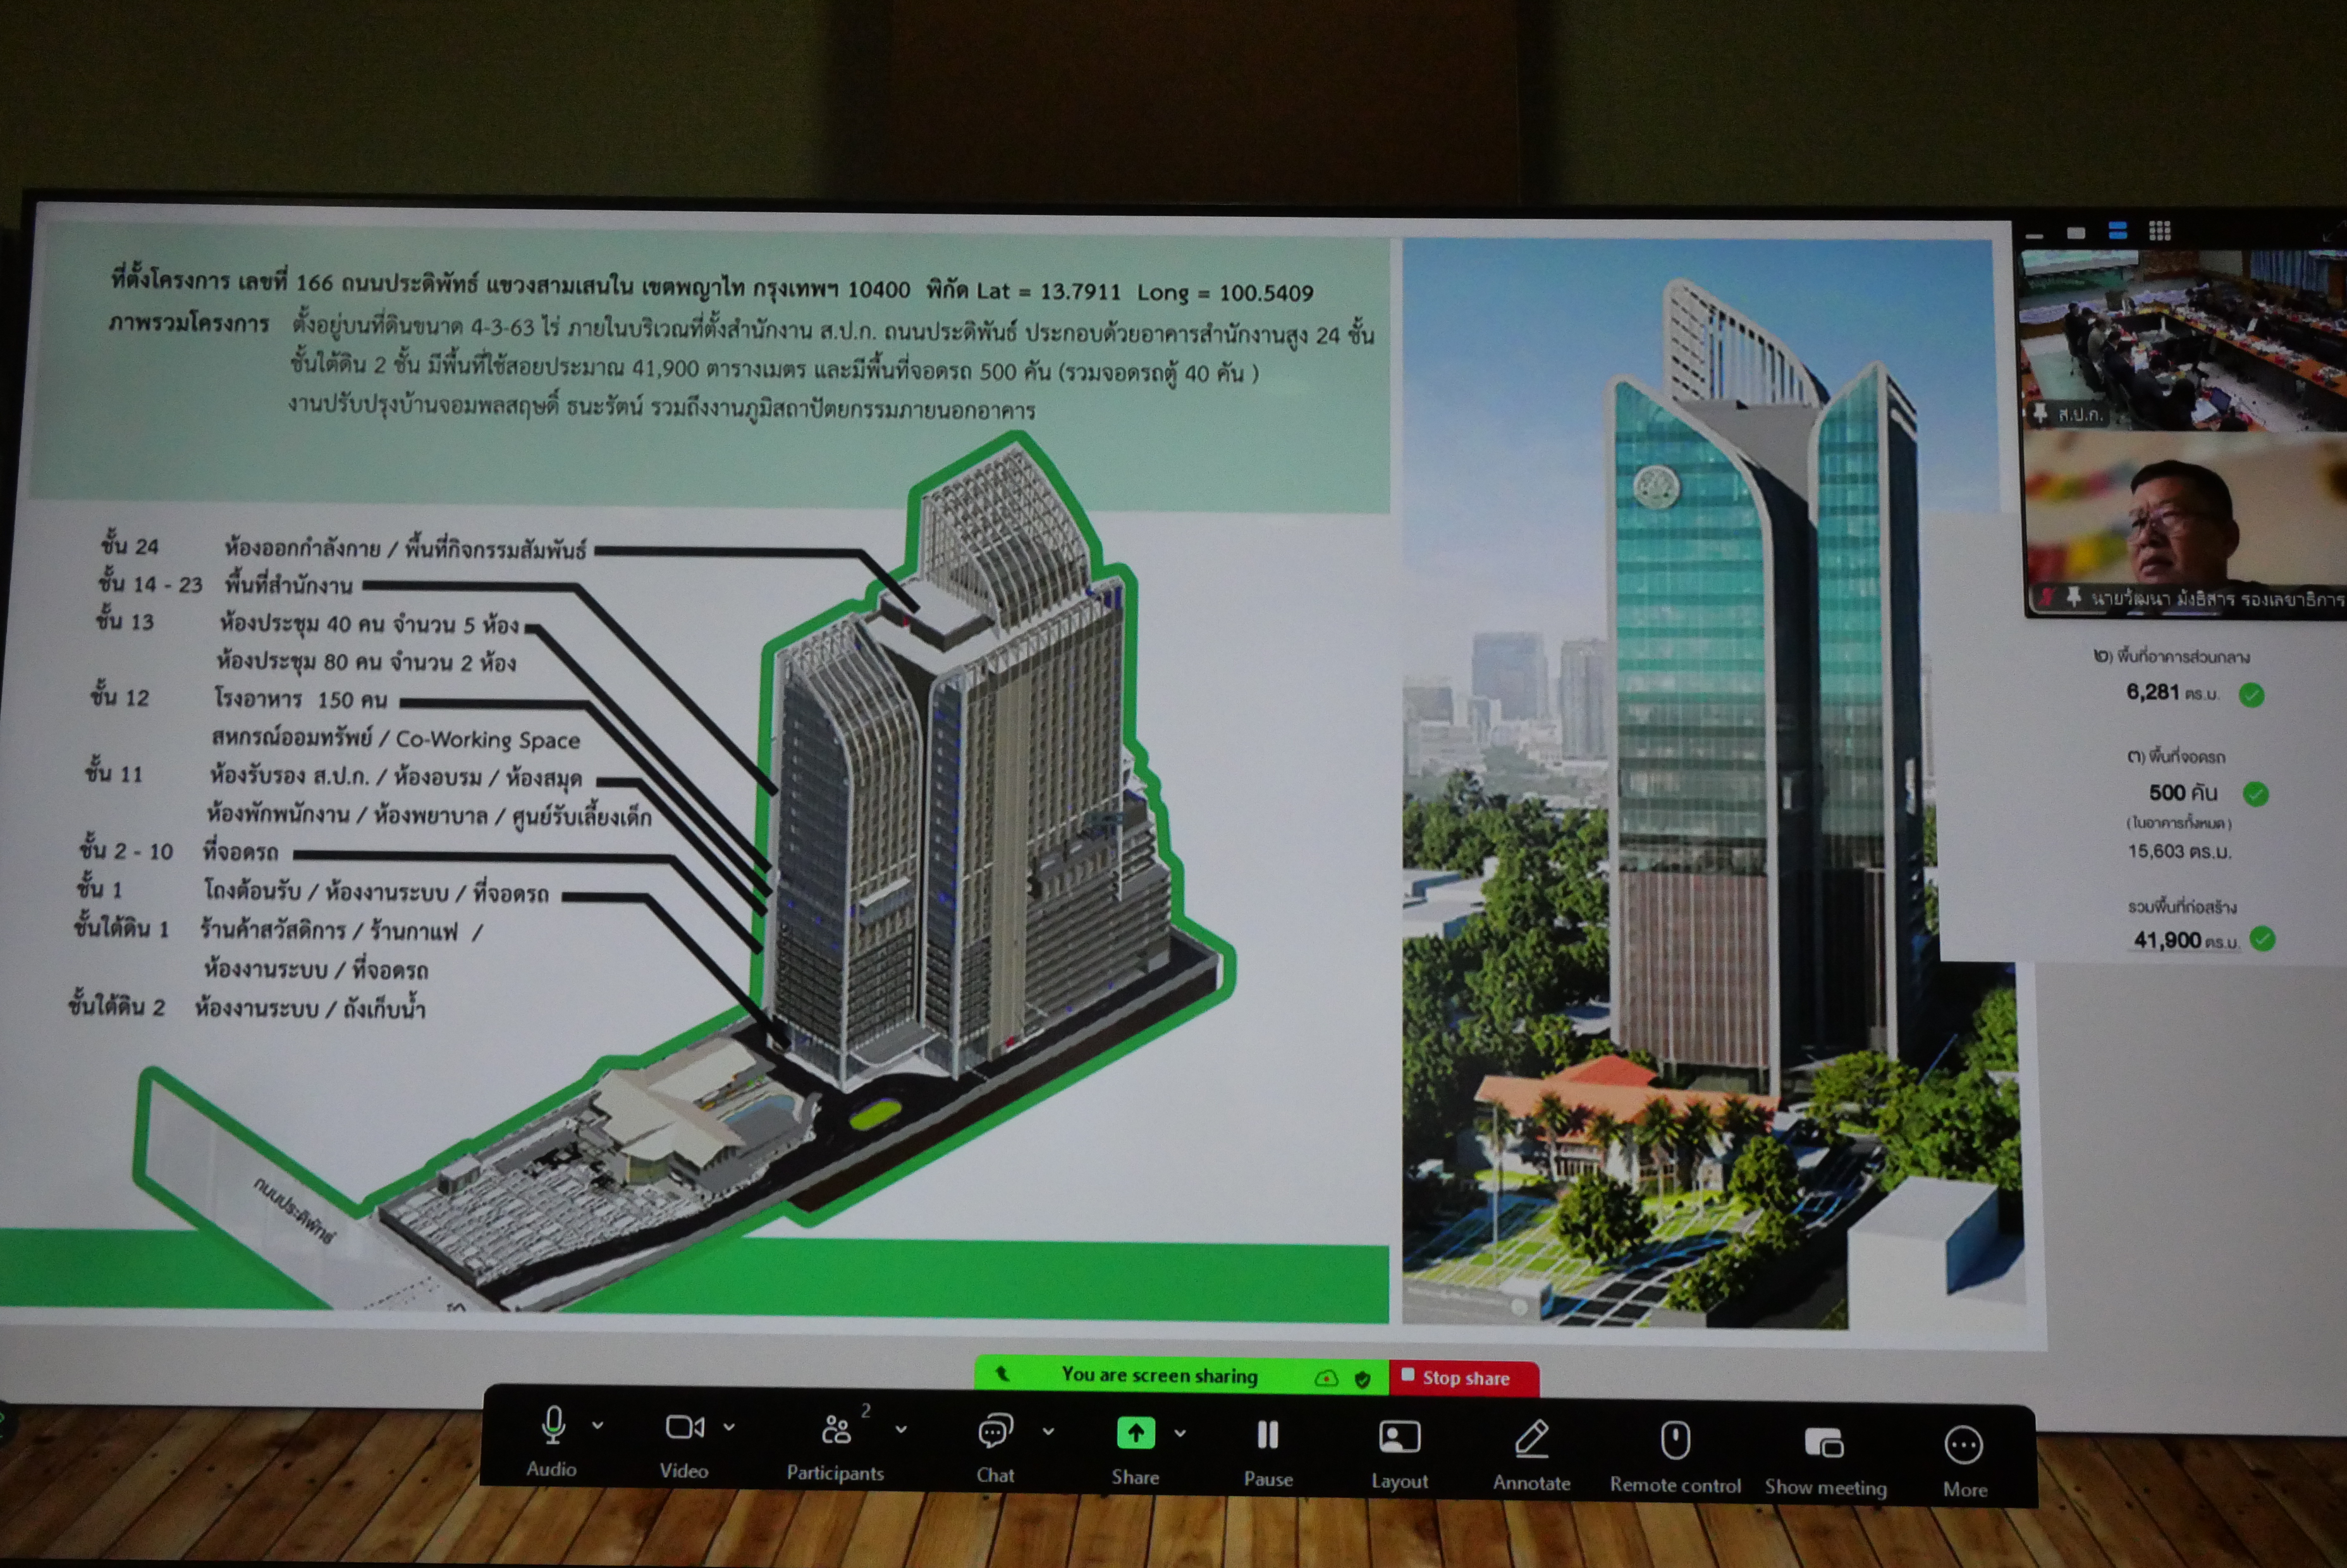Click the "Co-Working Space" text
The width and height of the screenshot is (2347, 1568).
tap(488, 740)
